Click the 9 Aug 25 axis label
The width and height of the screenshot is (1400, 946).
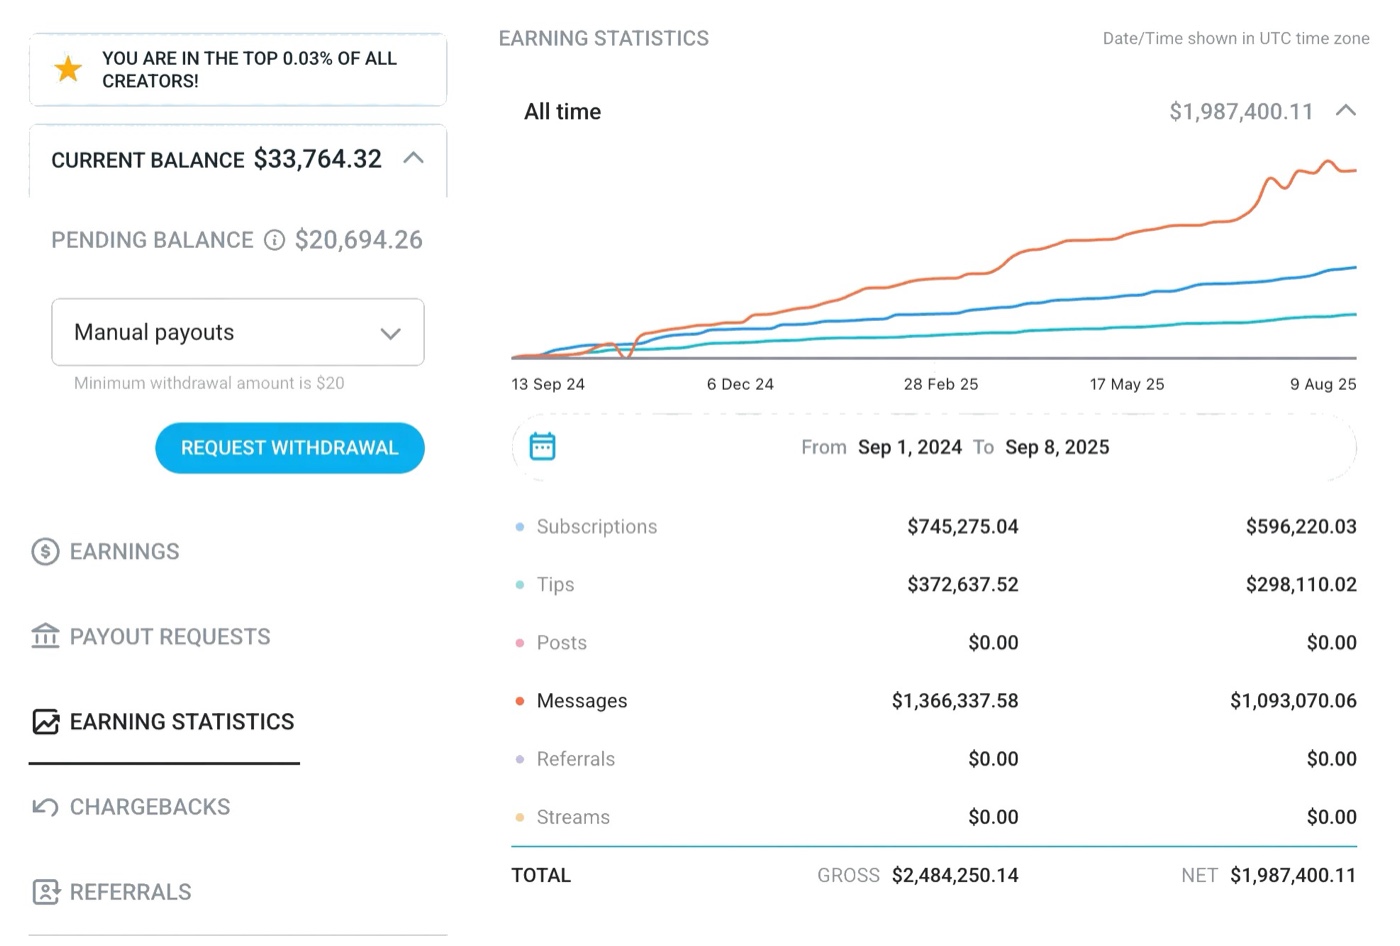pyautogui.click(x=1323, y=384)
